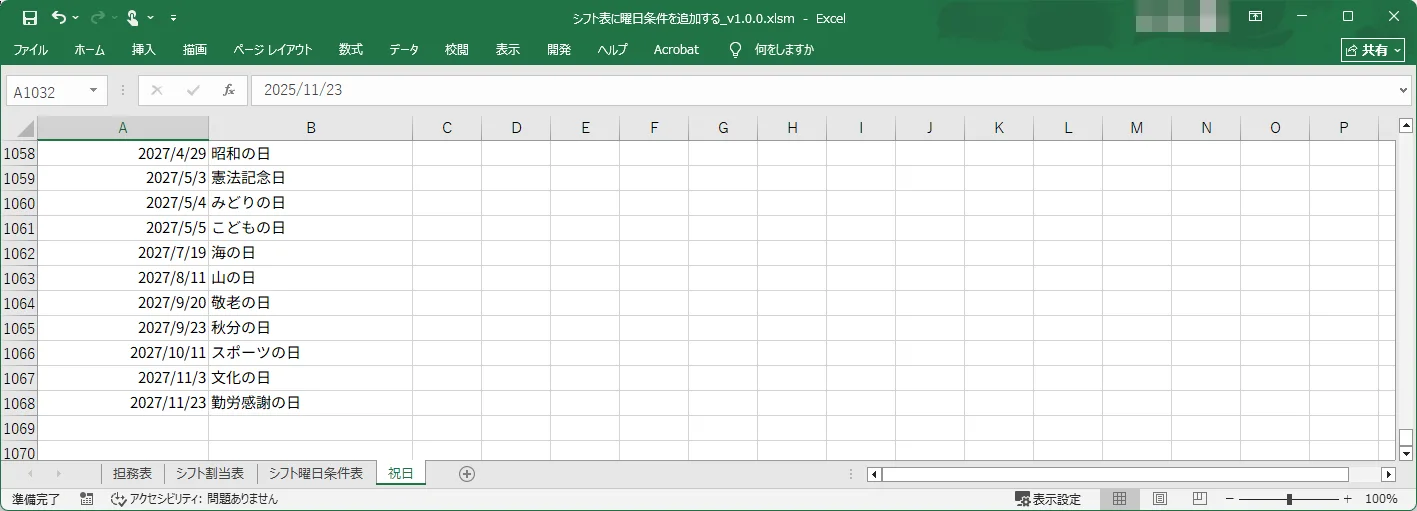Open the ヘルプ ribbon tab
Image resolution: width=1417 pixels, height=511 pixels.
coord(612,49)
